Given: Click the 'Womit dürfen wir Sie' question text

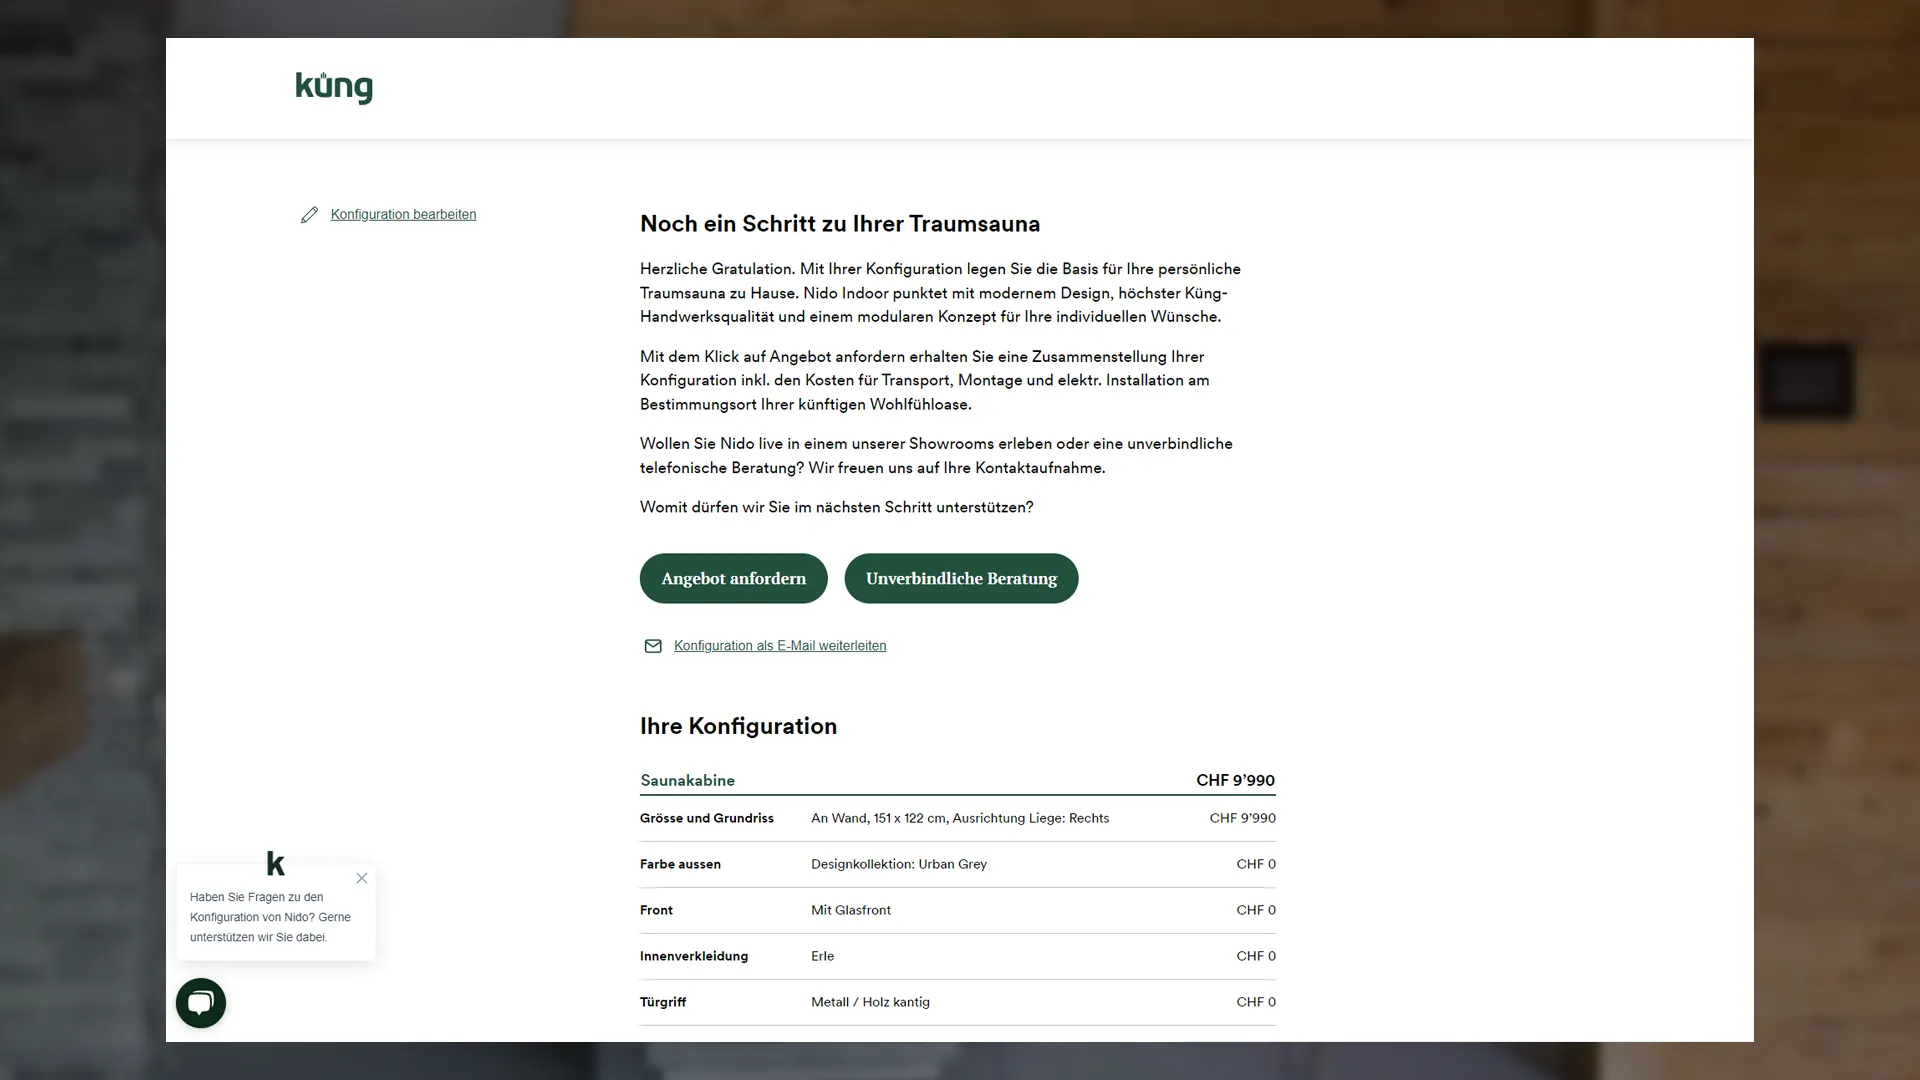Looking at the screenshot, I should pos(837,507).
